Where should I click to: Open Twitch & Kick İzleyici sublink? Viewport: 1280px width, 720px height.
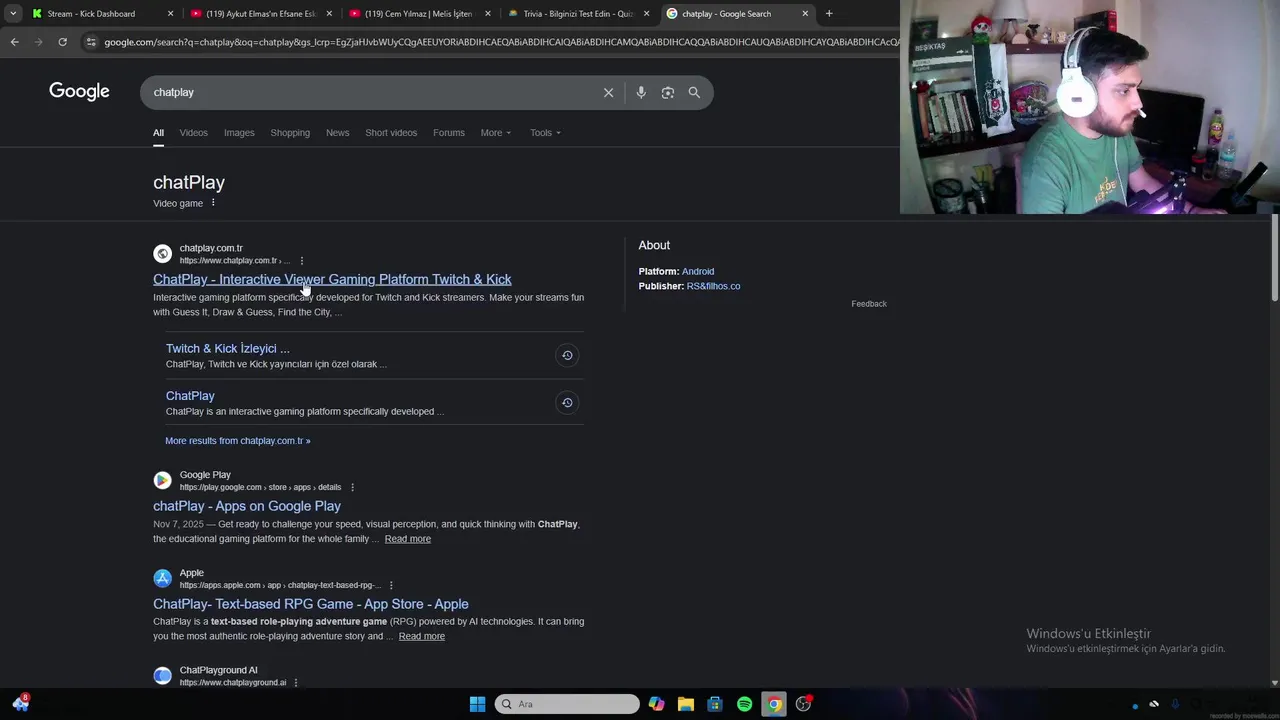coord(227,348)
